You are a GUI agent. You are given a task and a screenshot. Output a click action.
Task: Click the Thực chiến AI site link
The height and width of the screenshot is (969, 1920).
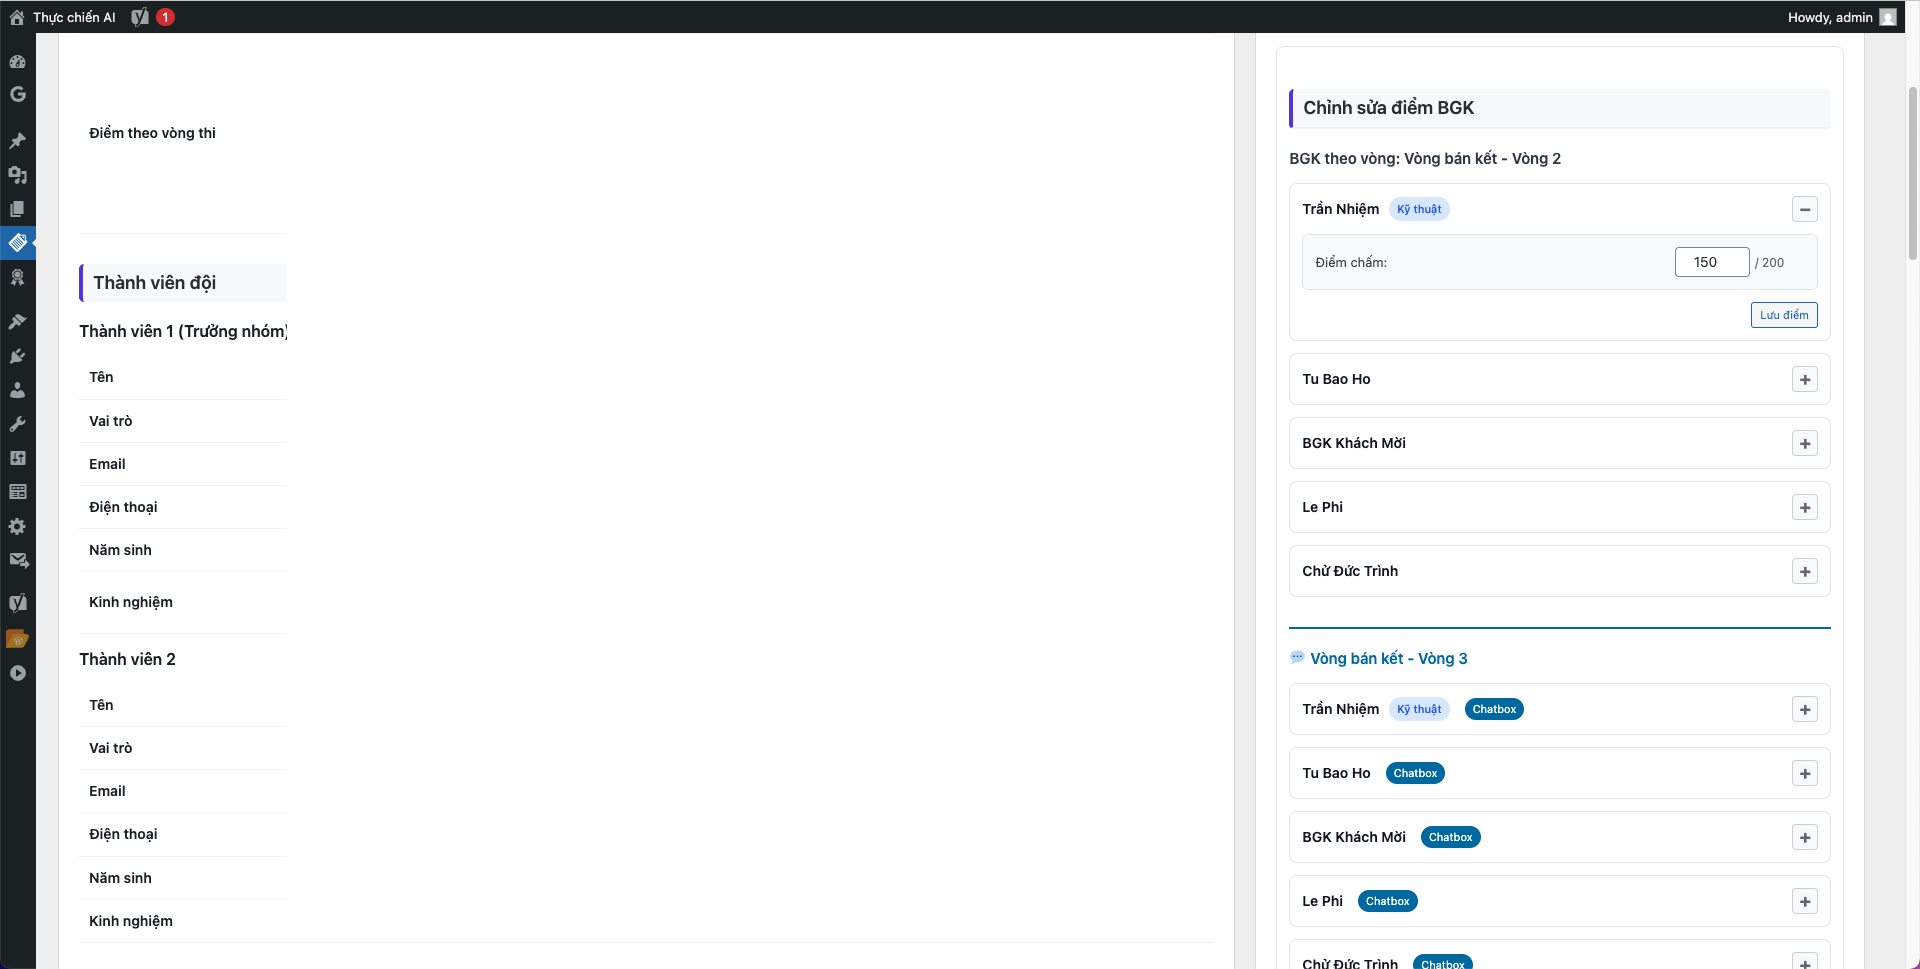pos(74,17)
